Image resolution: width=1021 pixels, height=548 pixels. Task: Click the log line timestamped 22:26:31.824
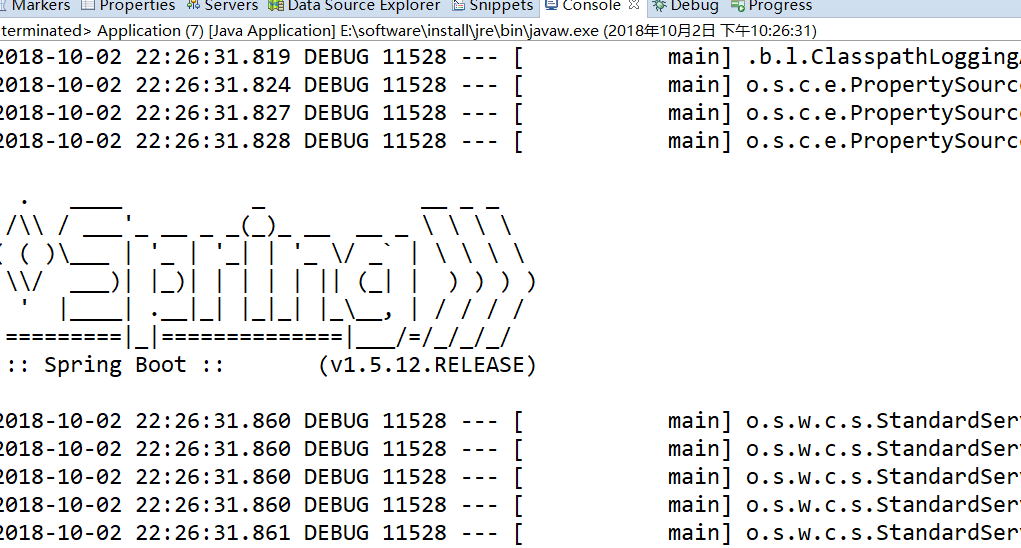click(510, 85)
